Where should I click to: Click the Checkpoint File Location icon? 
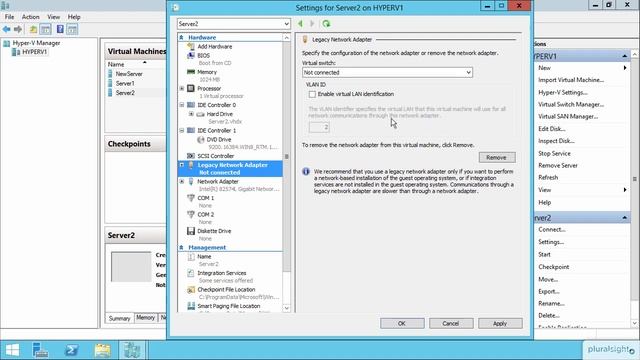point(191,290)
